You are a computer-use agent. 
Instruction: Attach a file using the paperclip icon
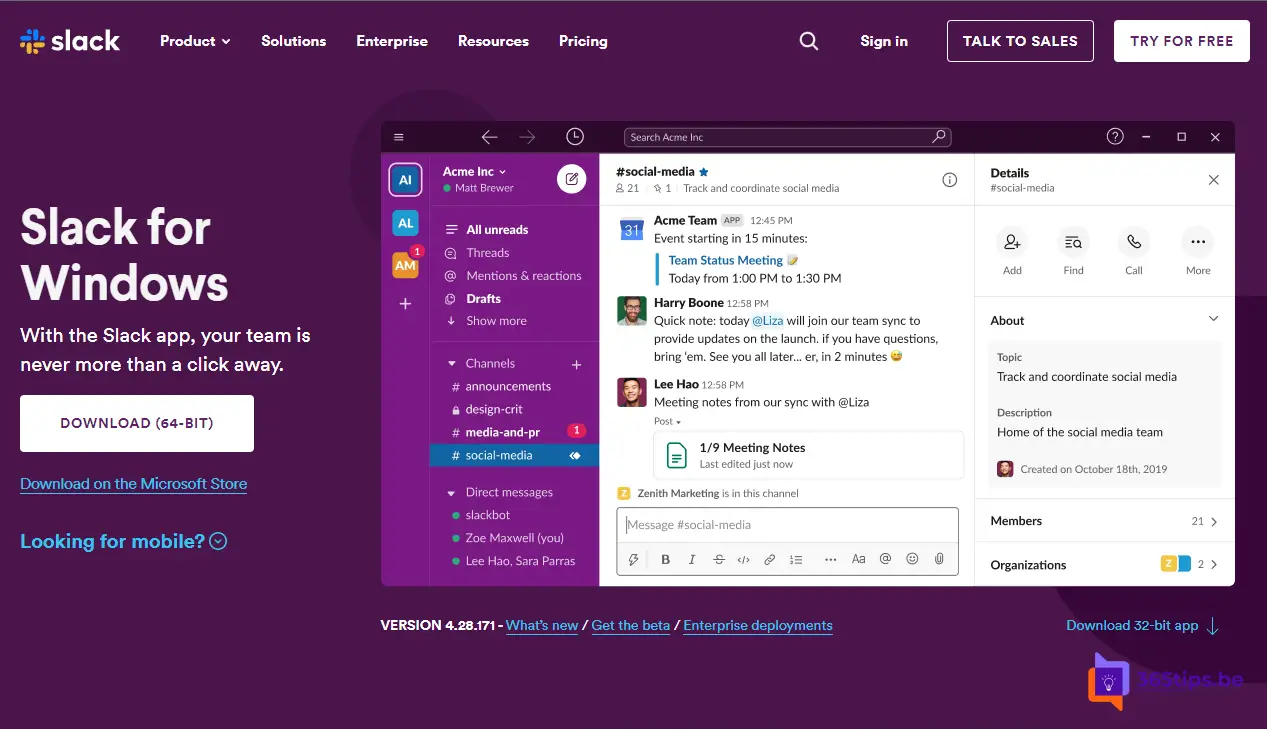[938, 558]
